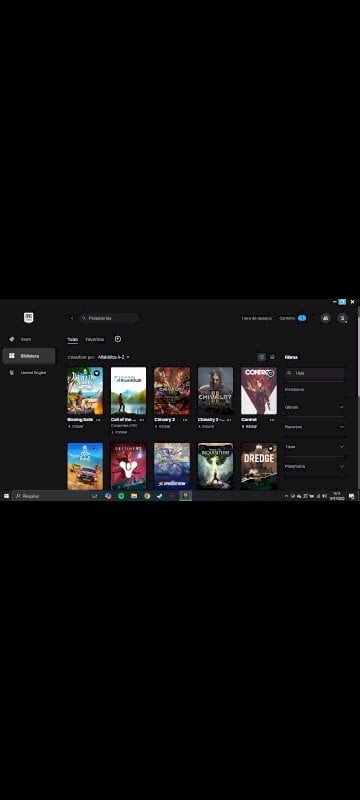This screenshot has height=800, width=360.
Task: Open three-dot menu for first Chivalry 2
Action: pyautogui.click(x=185, y=420)
